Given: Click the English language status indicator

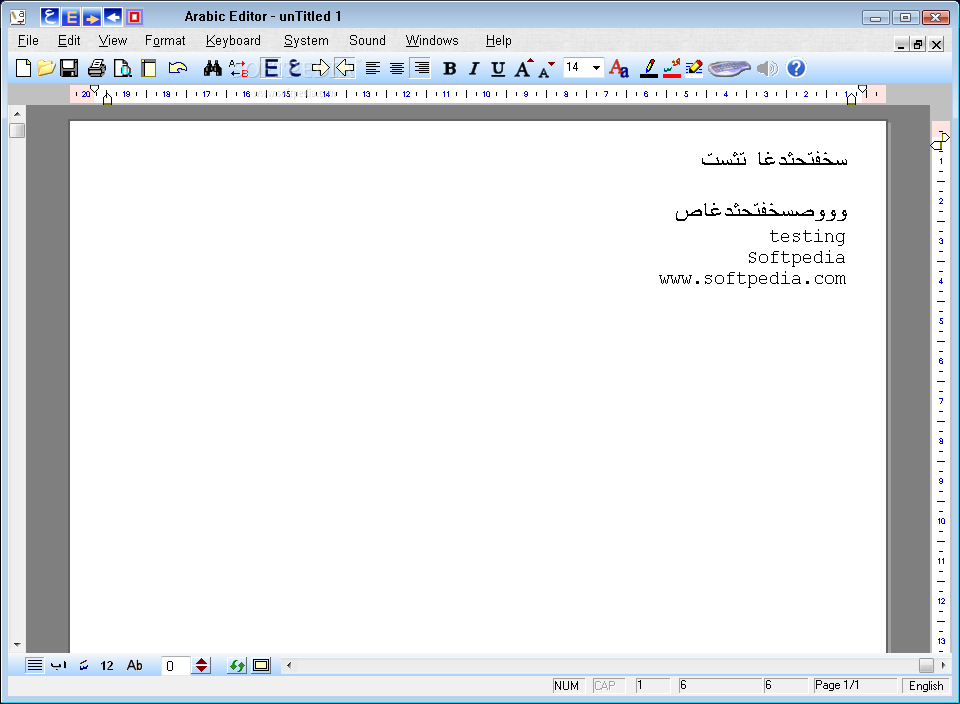Looking at the screenshot, I should (926, 686).
